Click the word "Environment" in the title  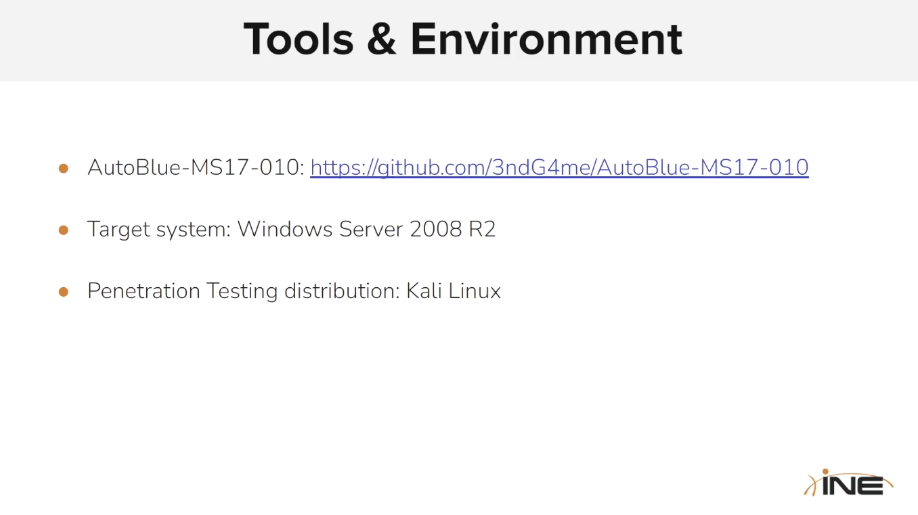(x=546, y=40)
